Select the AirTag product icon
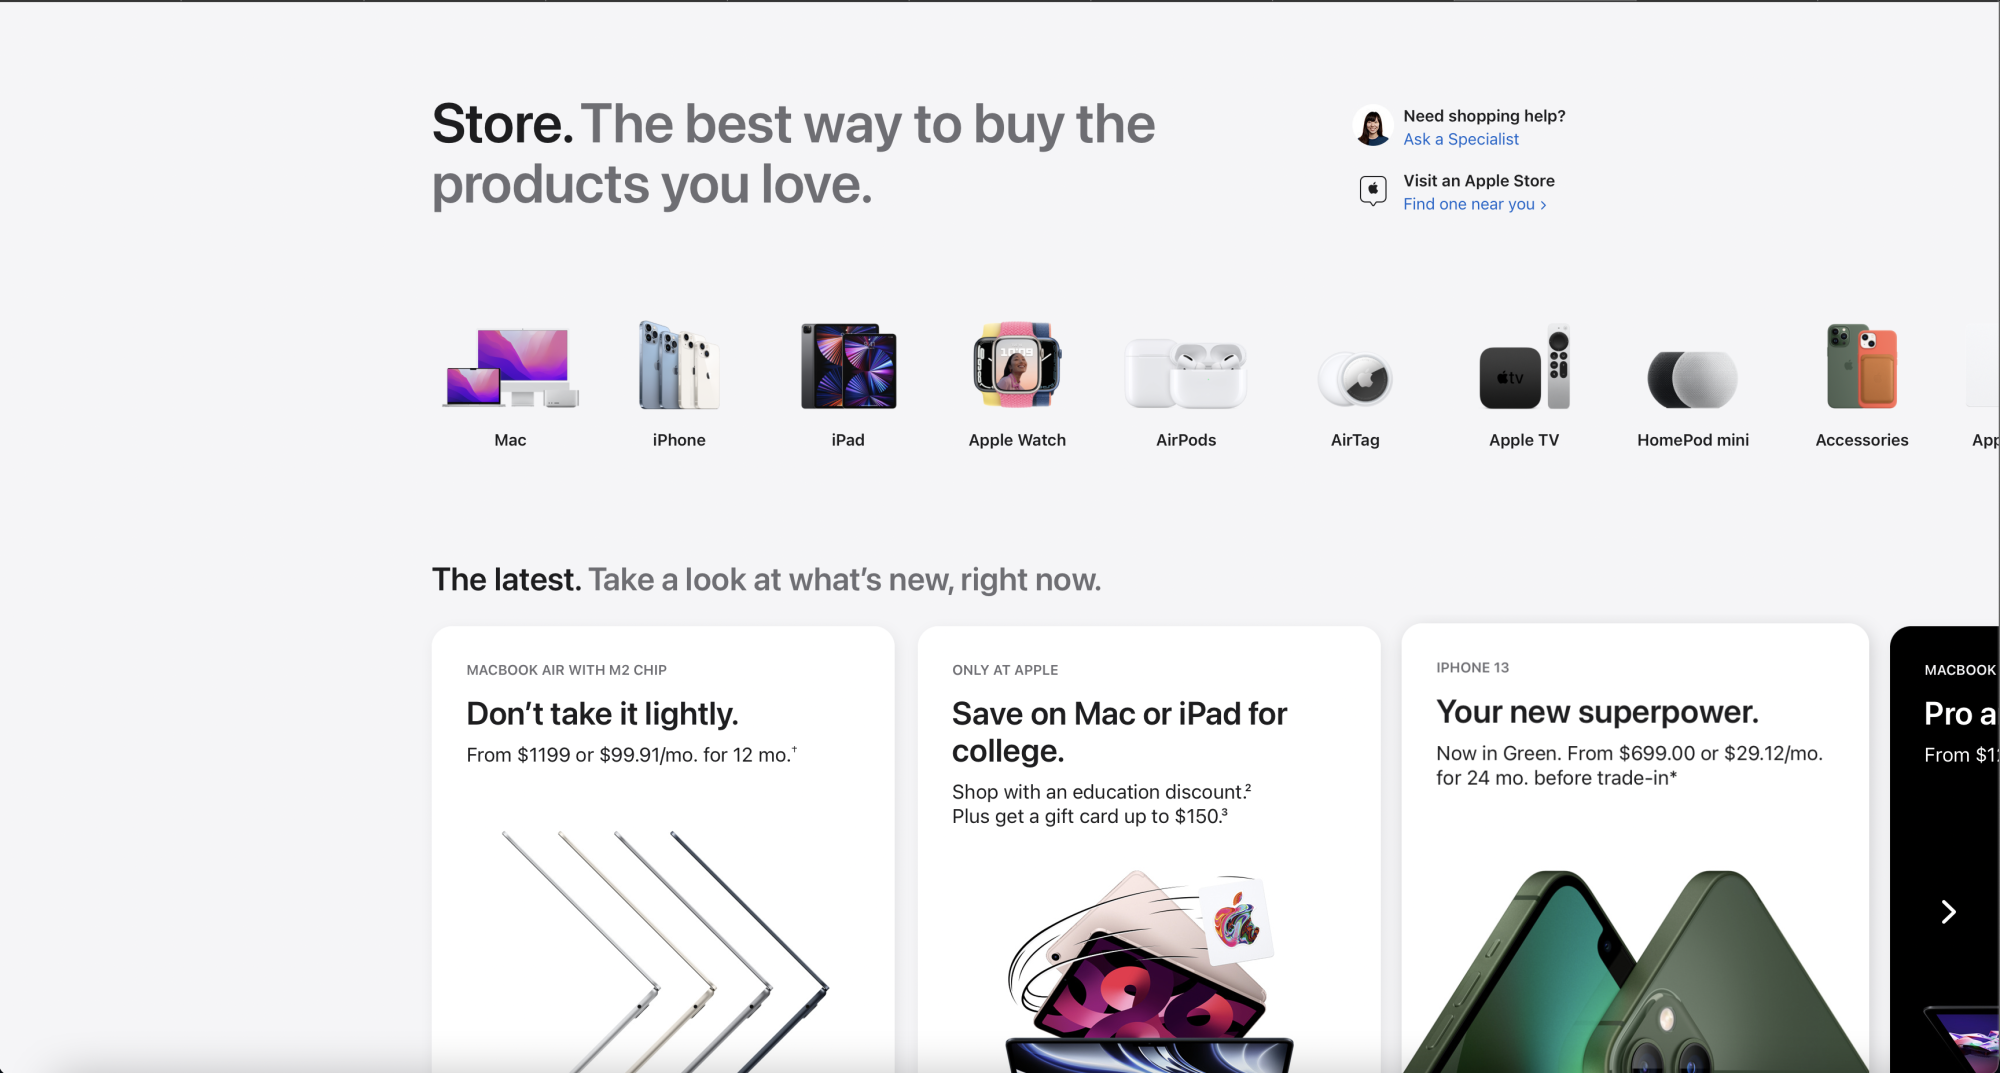Image resolution: width=2000 pixels, height=1073 pixels. 1355,379
